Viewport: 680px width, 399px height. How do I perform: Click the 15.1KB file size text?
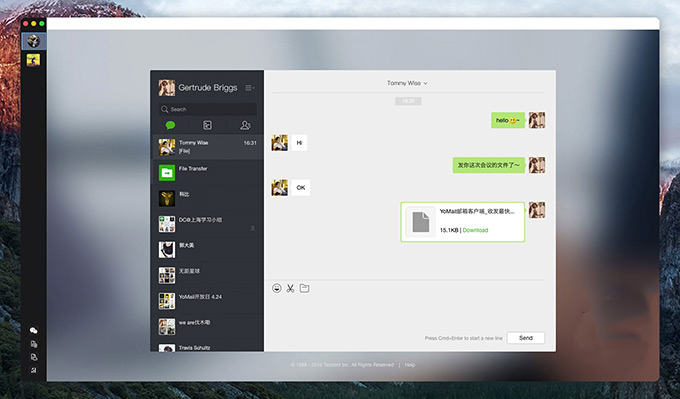(449, 230)
